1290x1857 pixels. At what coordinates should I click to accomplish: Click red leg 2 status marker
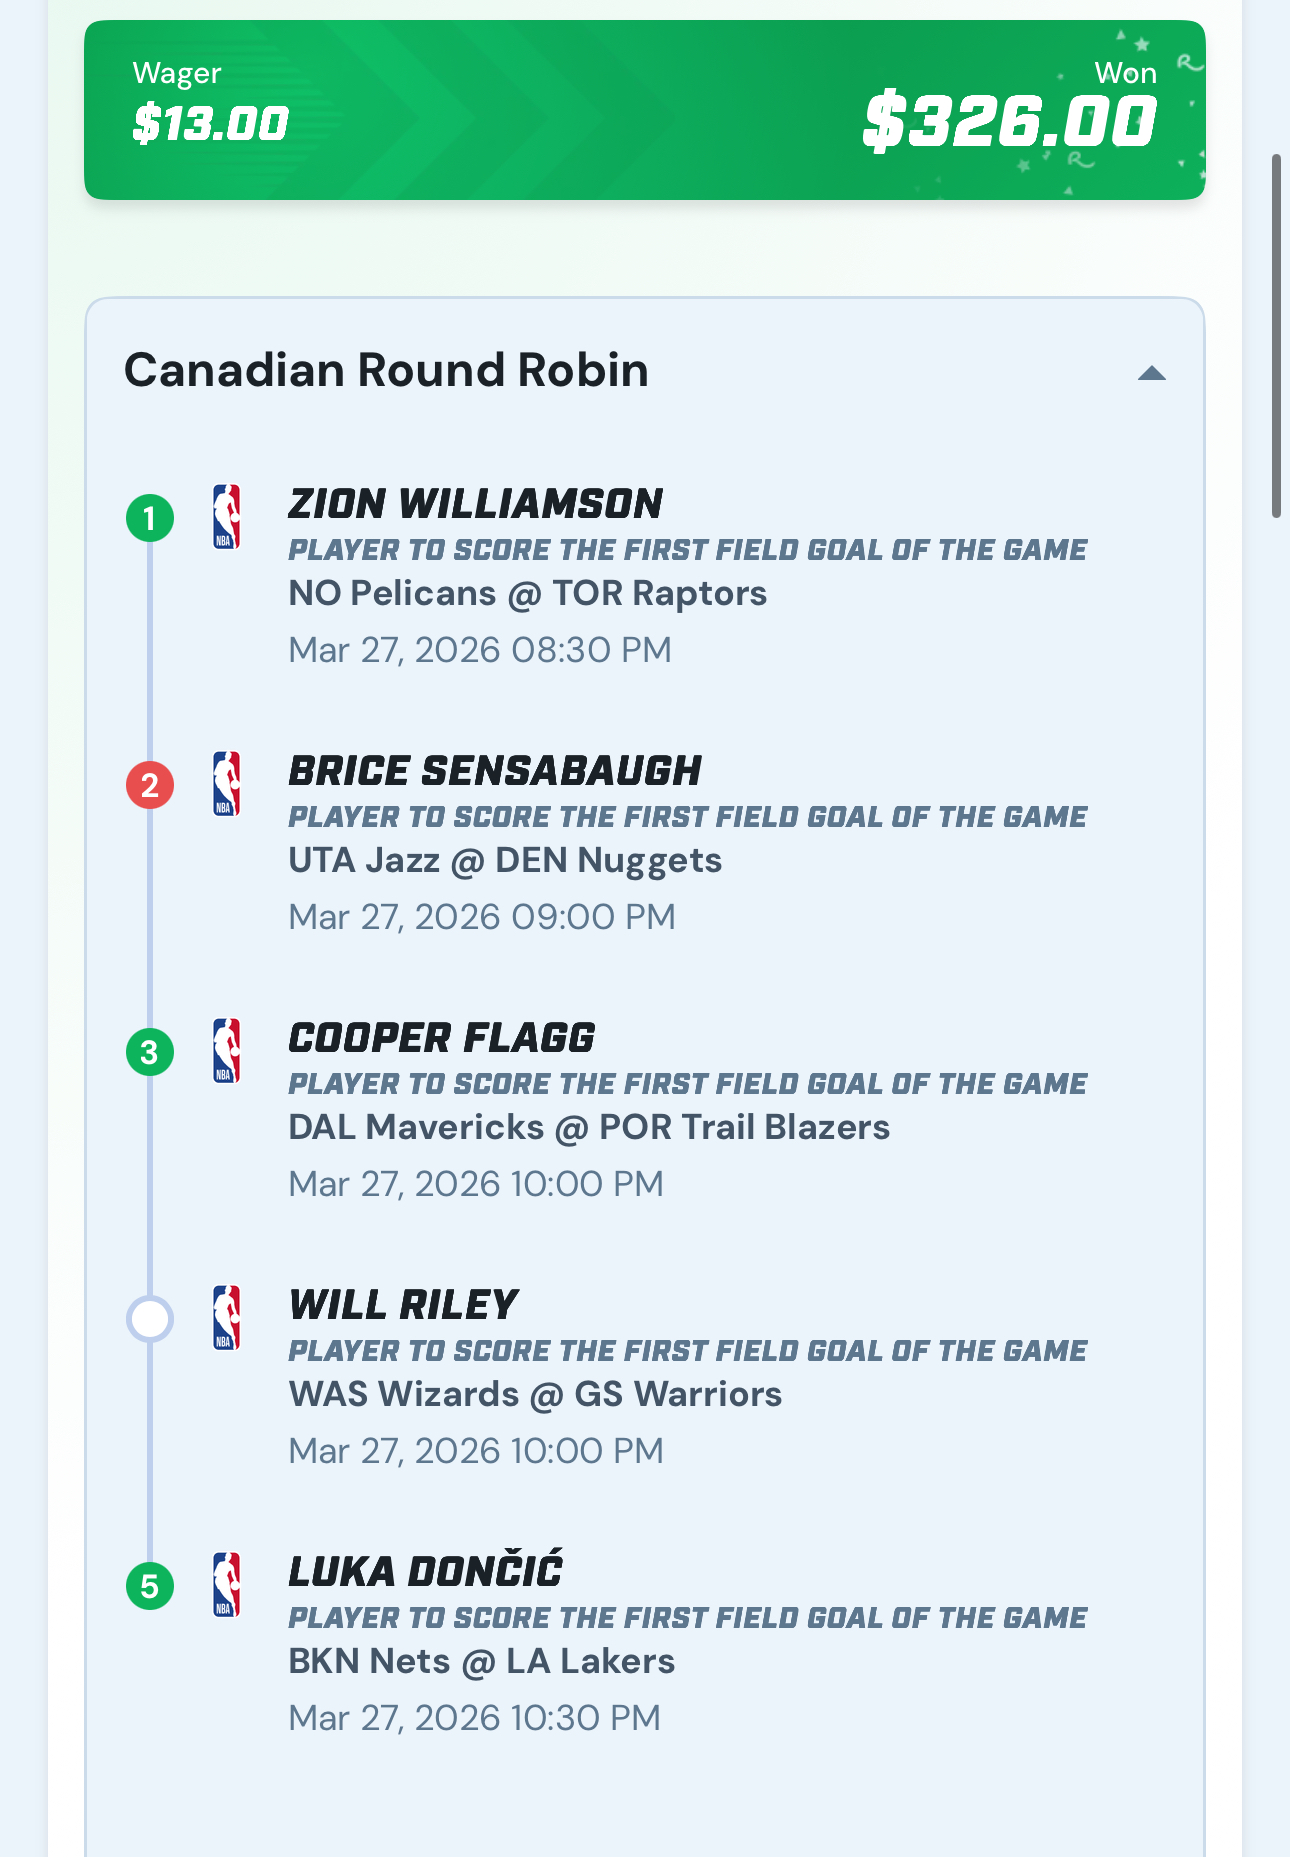click(150, 786)
